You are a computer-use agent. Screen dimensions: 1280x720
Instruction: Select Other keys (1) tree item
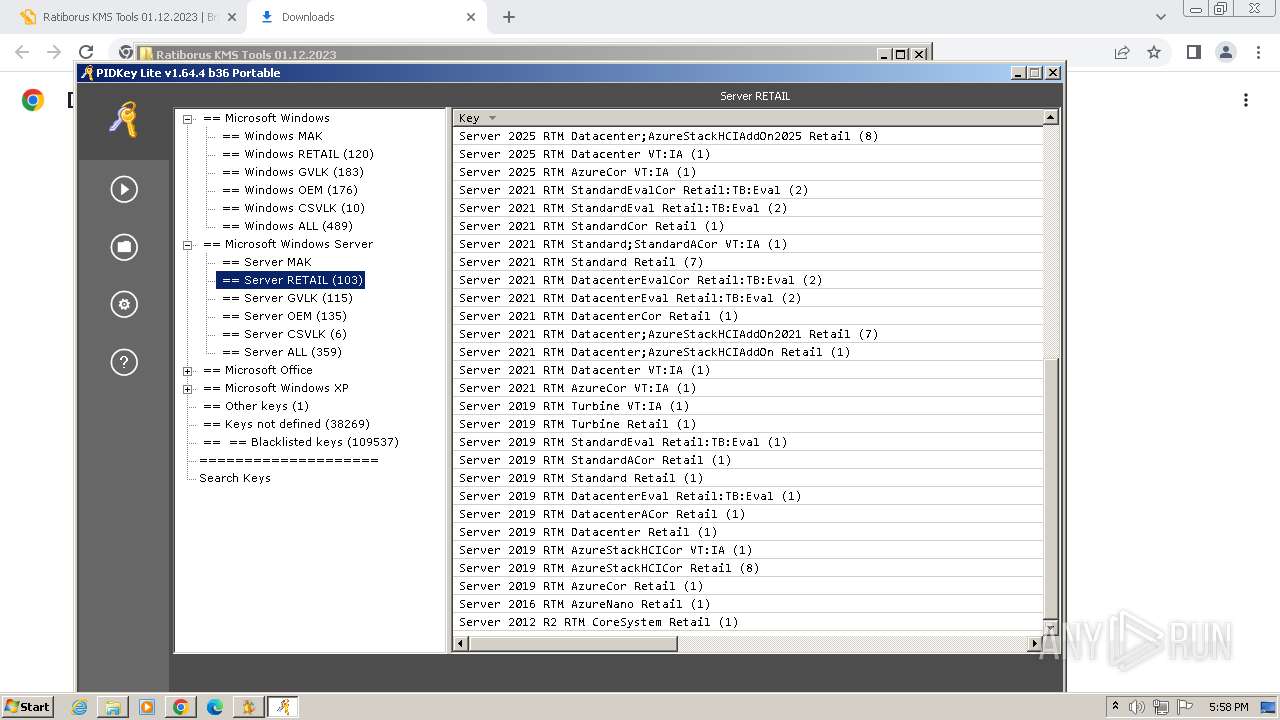255,406
